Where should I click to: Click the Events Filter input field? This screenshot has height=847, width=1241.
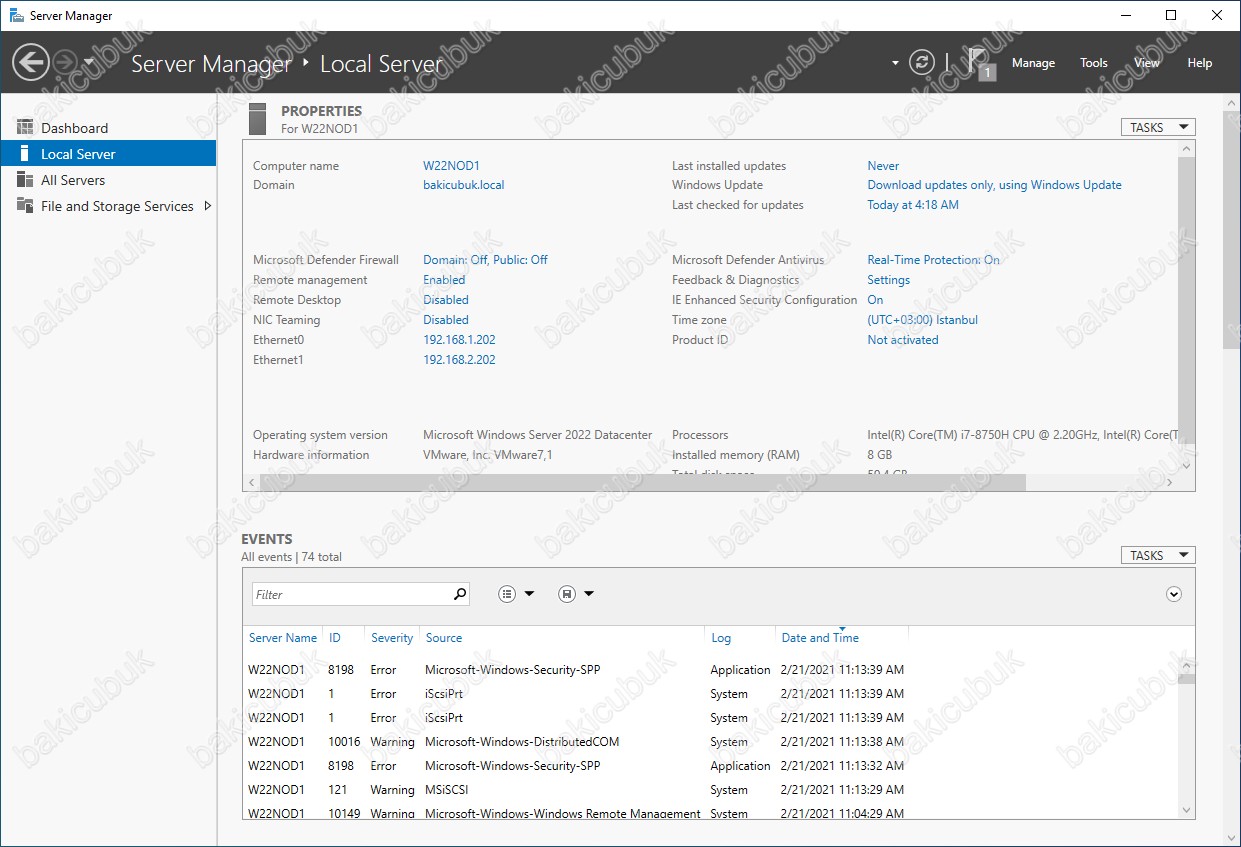coord(350,594)
